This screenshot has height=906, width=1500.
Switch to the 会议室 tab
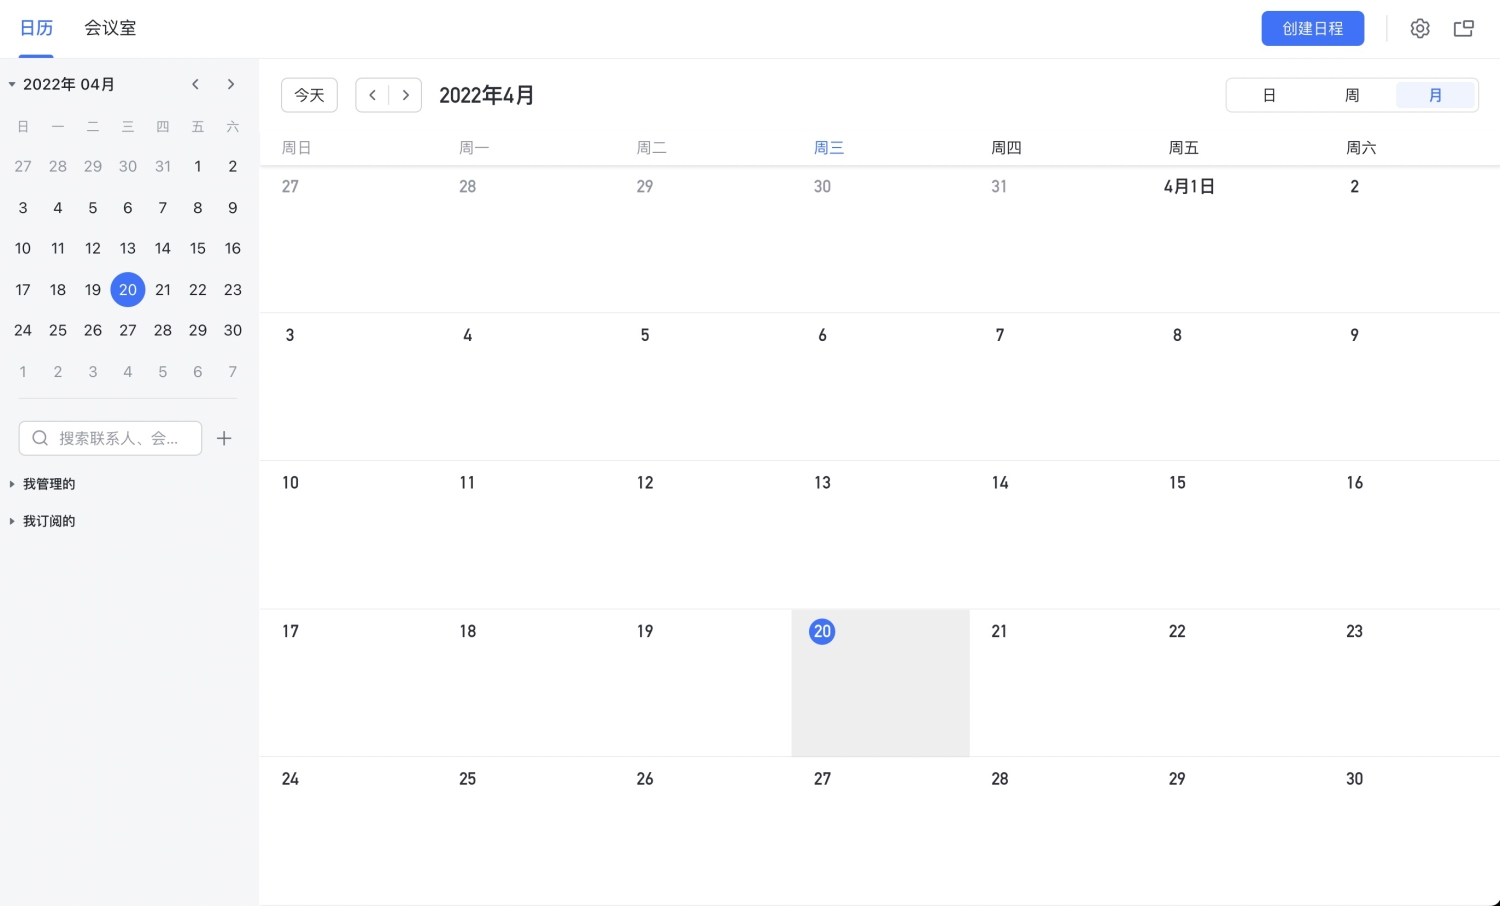coord(110,28)
